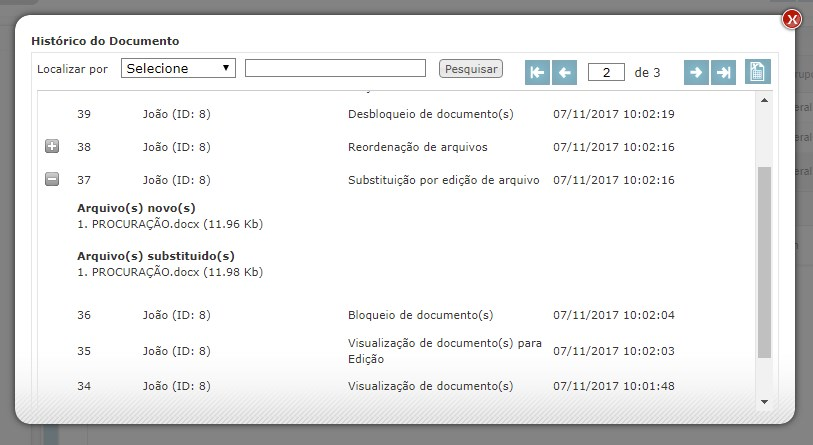Export history using the document icon

(758, 72)
